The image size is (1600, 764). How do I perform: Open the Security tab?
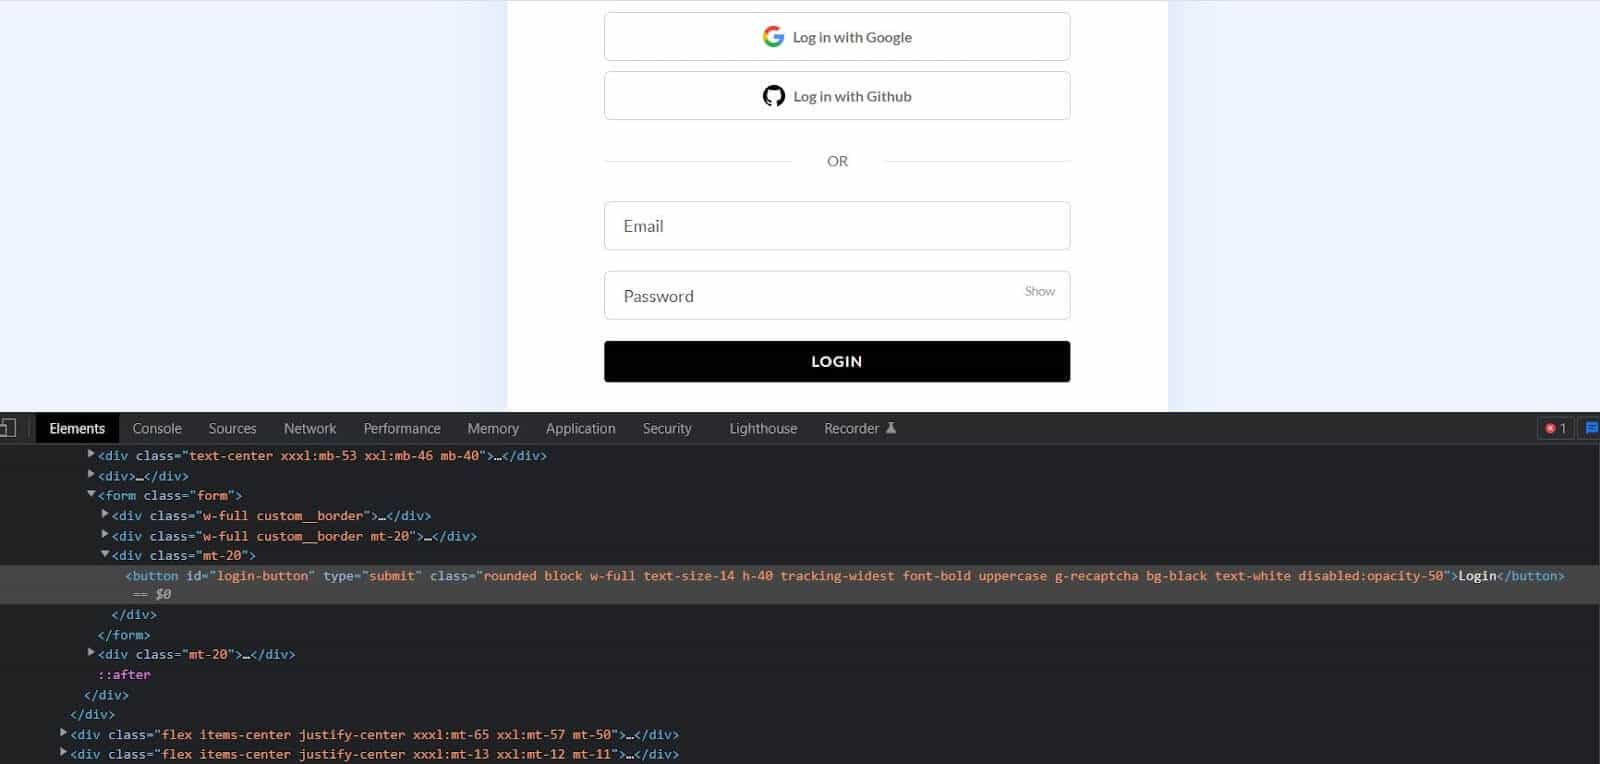(667, 428)
